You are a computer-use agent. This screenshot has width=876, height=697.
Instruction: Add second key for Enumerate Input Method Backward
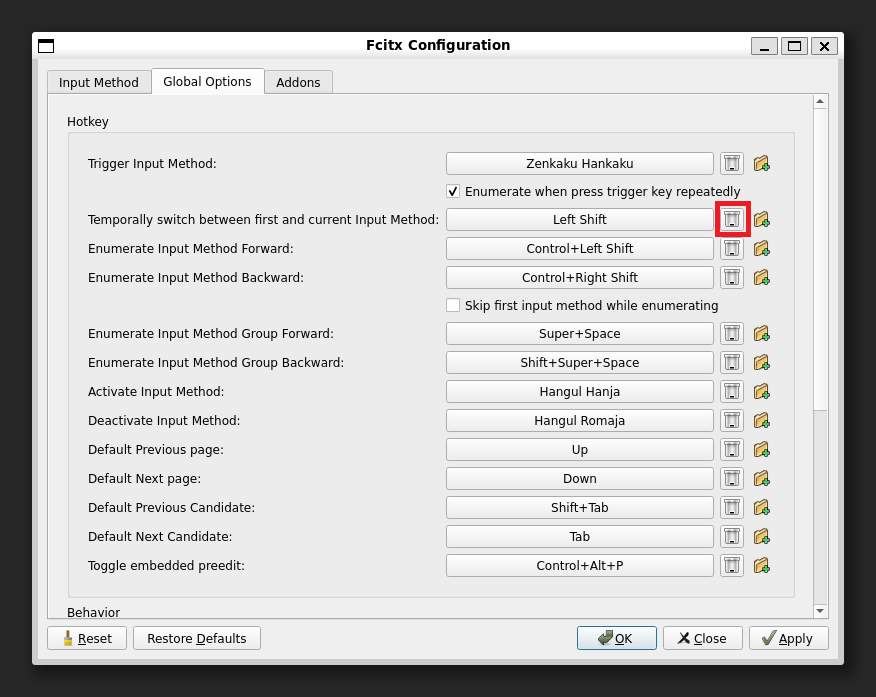coord(761,278)
